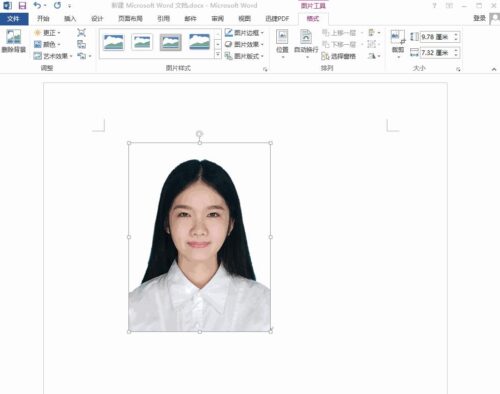Image resolution: width=500 pixels, height=394 pixels.
Task: Use the spinner on the height field
Action: pyautogui.click(x=456, y=37)
